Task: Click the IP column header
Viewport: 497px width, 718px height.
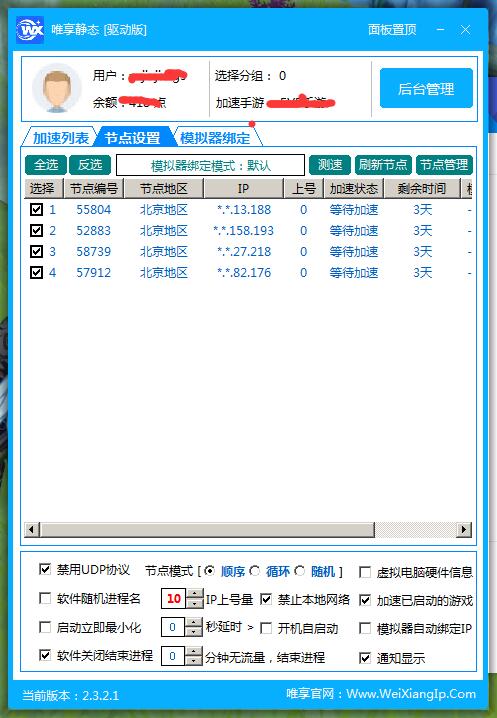Action: pos(243,188)
